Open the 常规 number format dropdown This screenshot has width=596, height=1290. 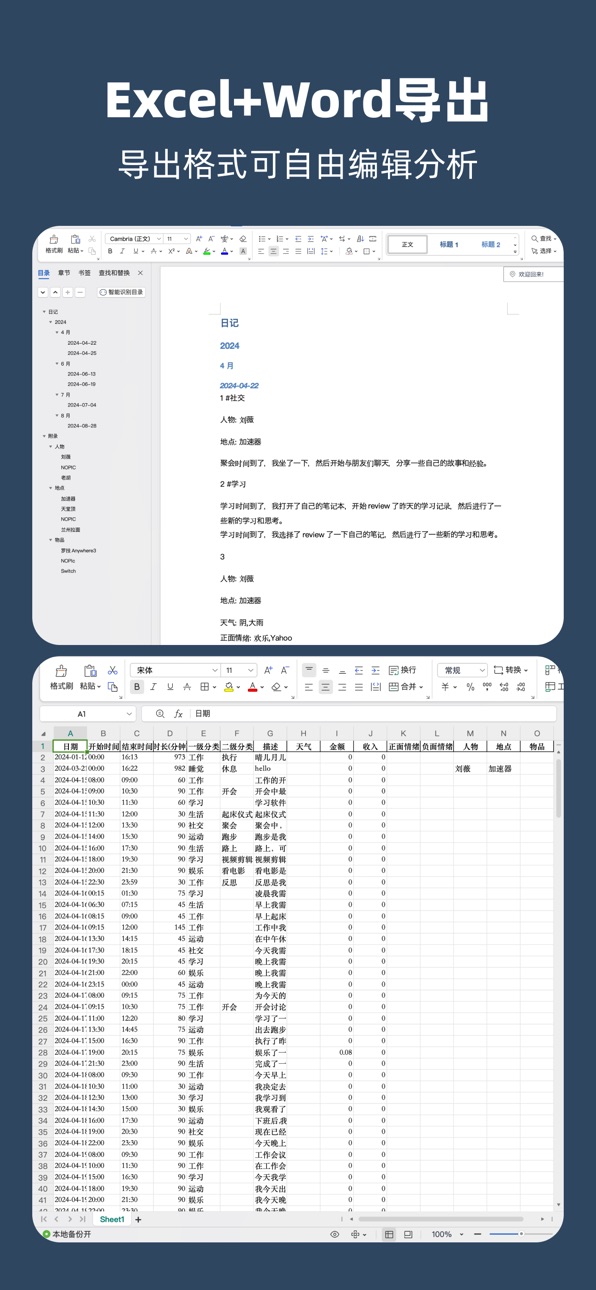click(x=482, y=670)
